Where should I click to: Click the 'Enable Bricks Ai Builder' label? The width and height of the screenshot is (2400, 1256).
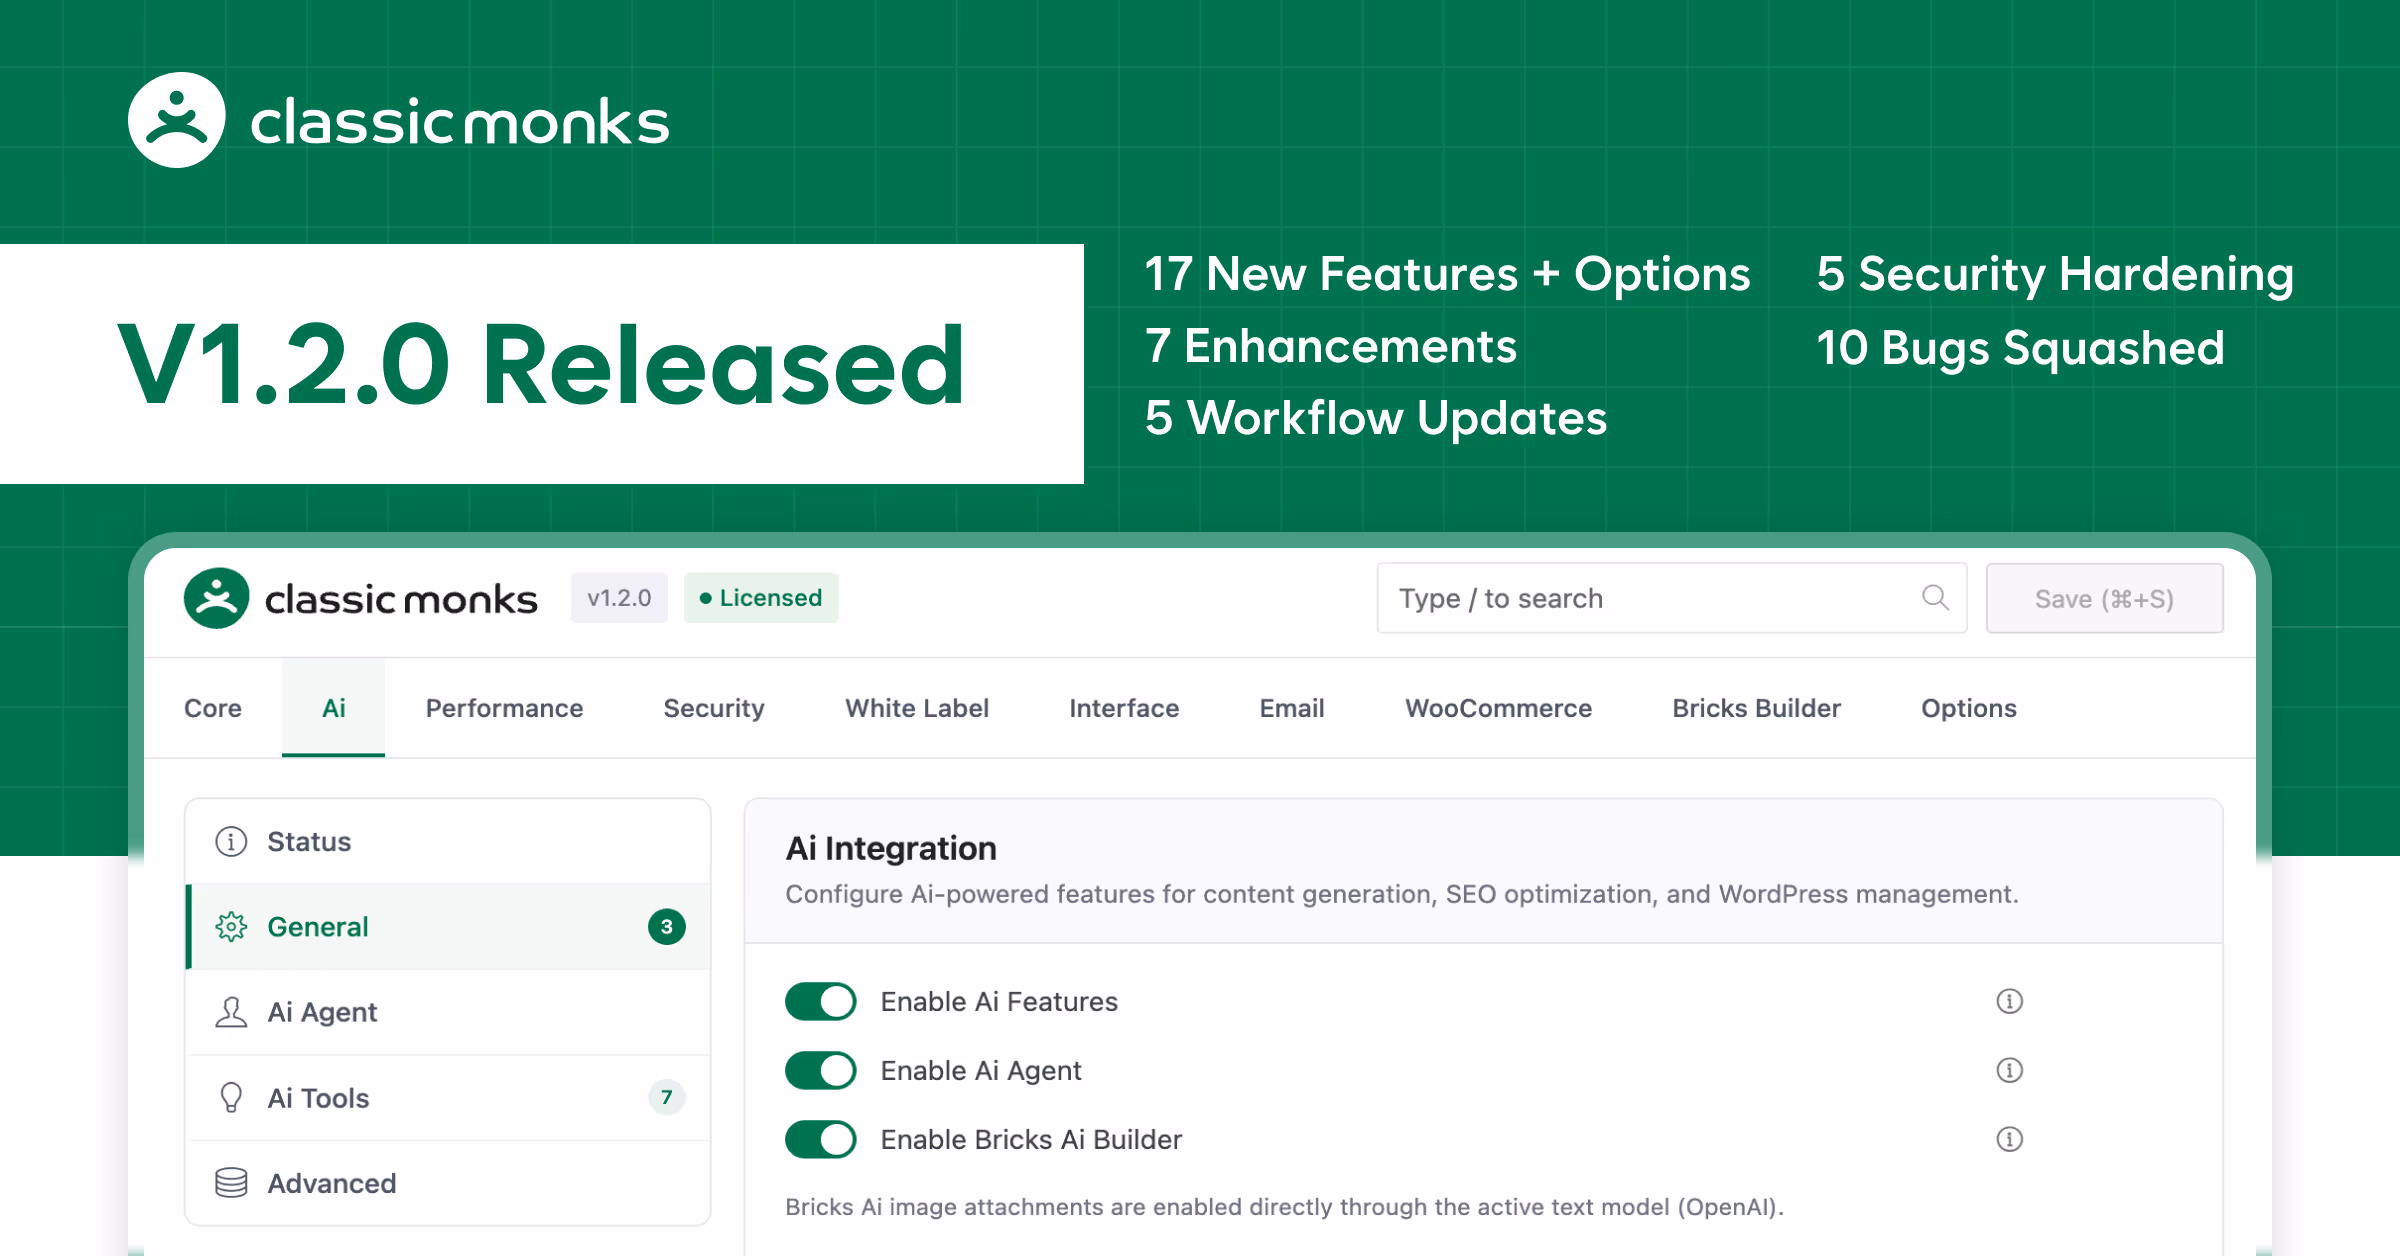point(1031,1139)
